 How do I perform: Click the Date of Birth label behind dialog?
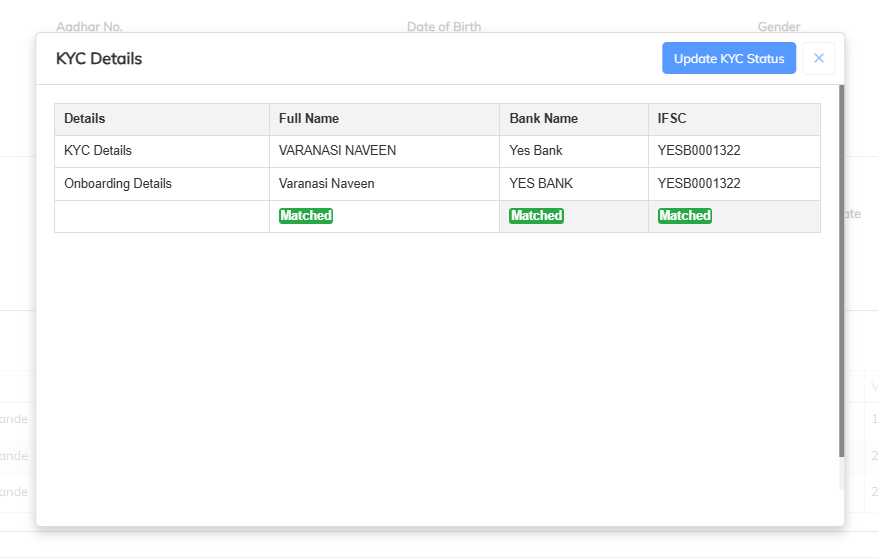[444, 27]
